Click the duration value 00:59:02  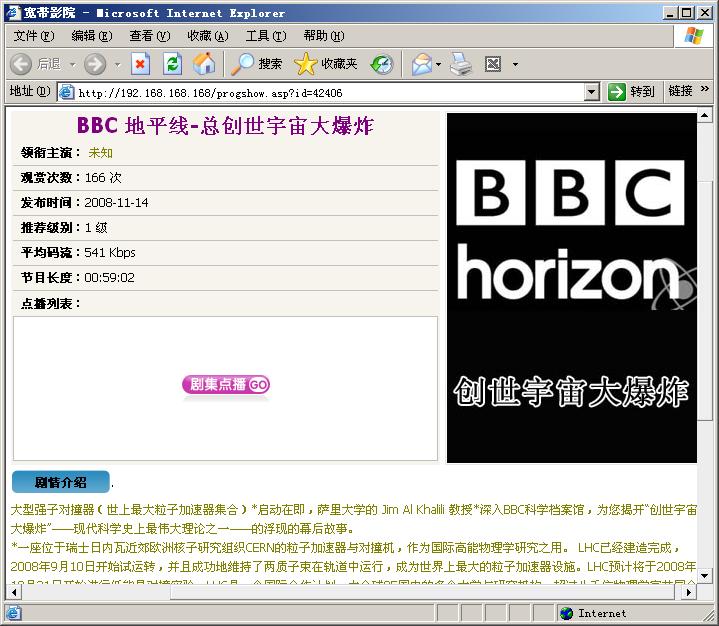110,277
